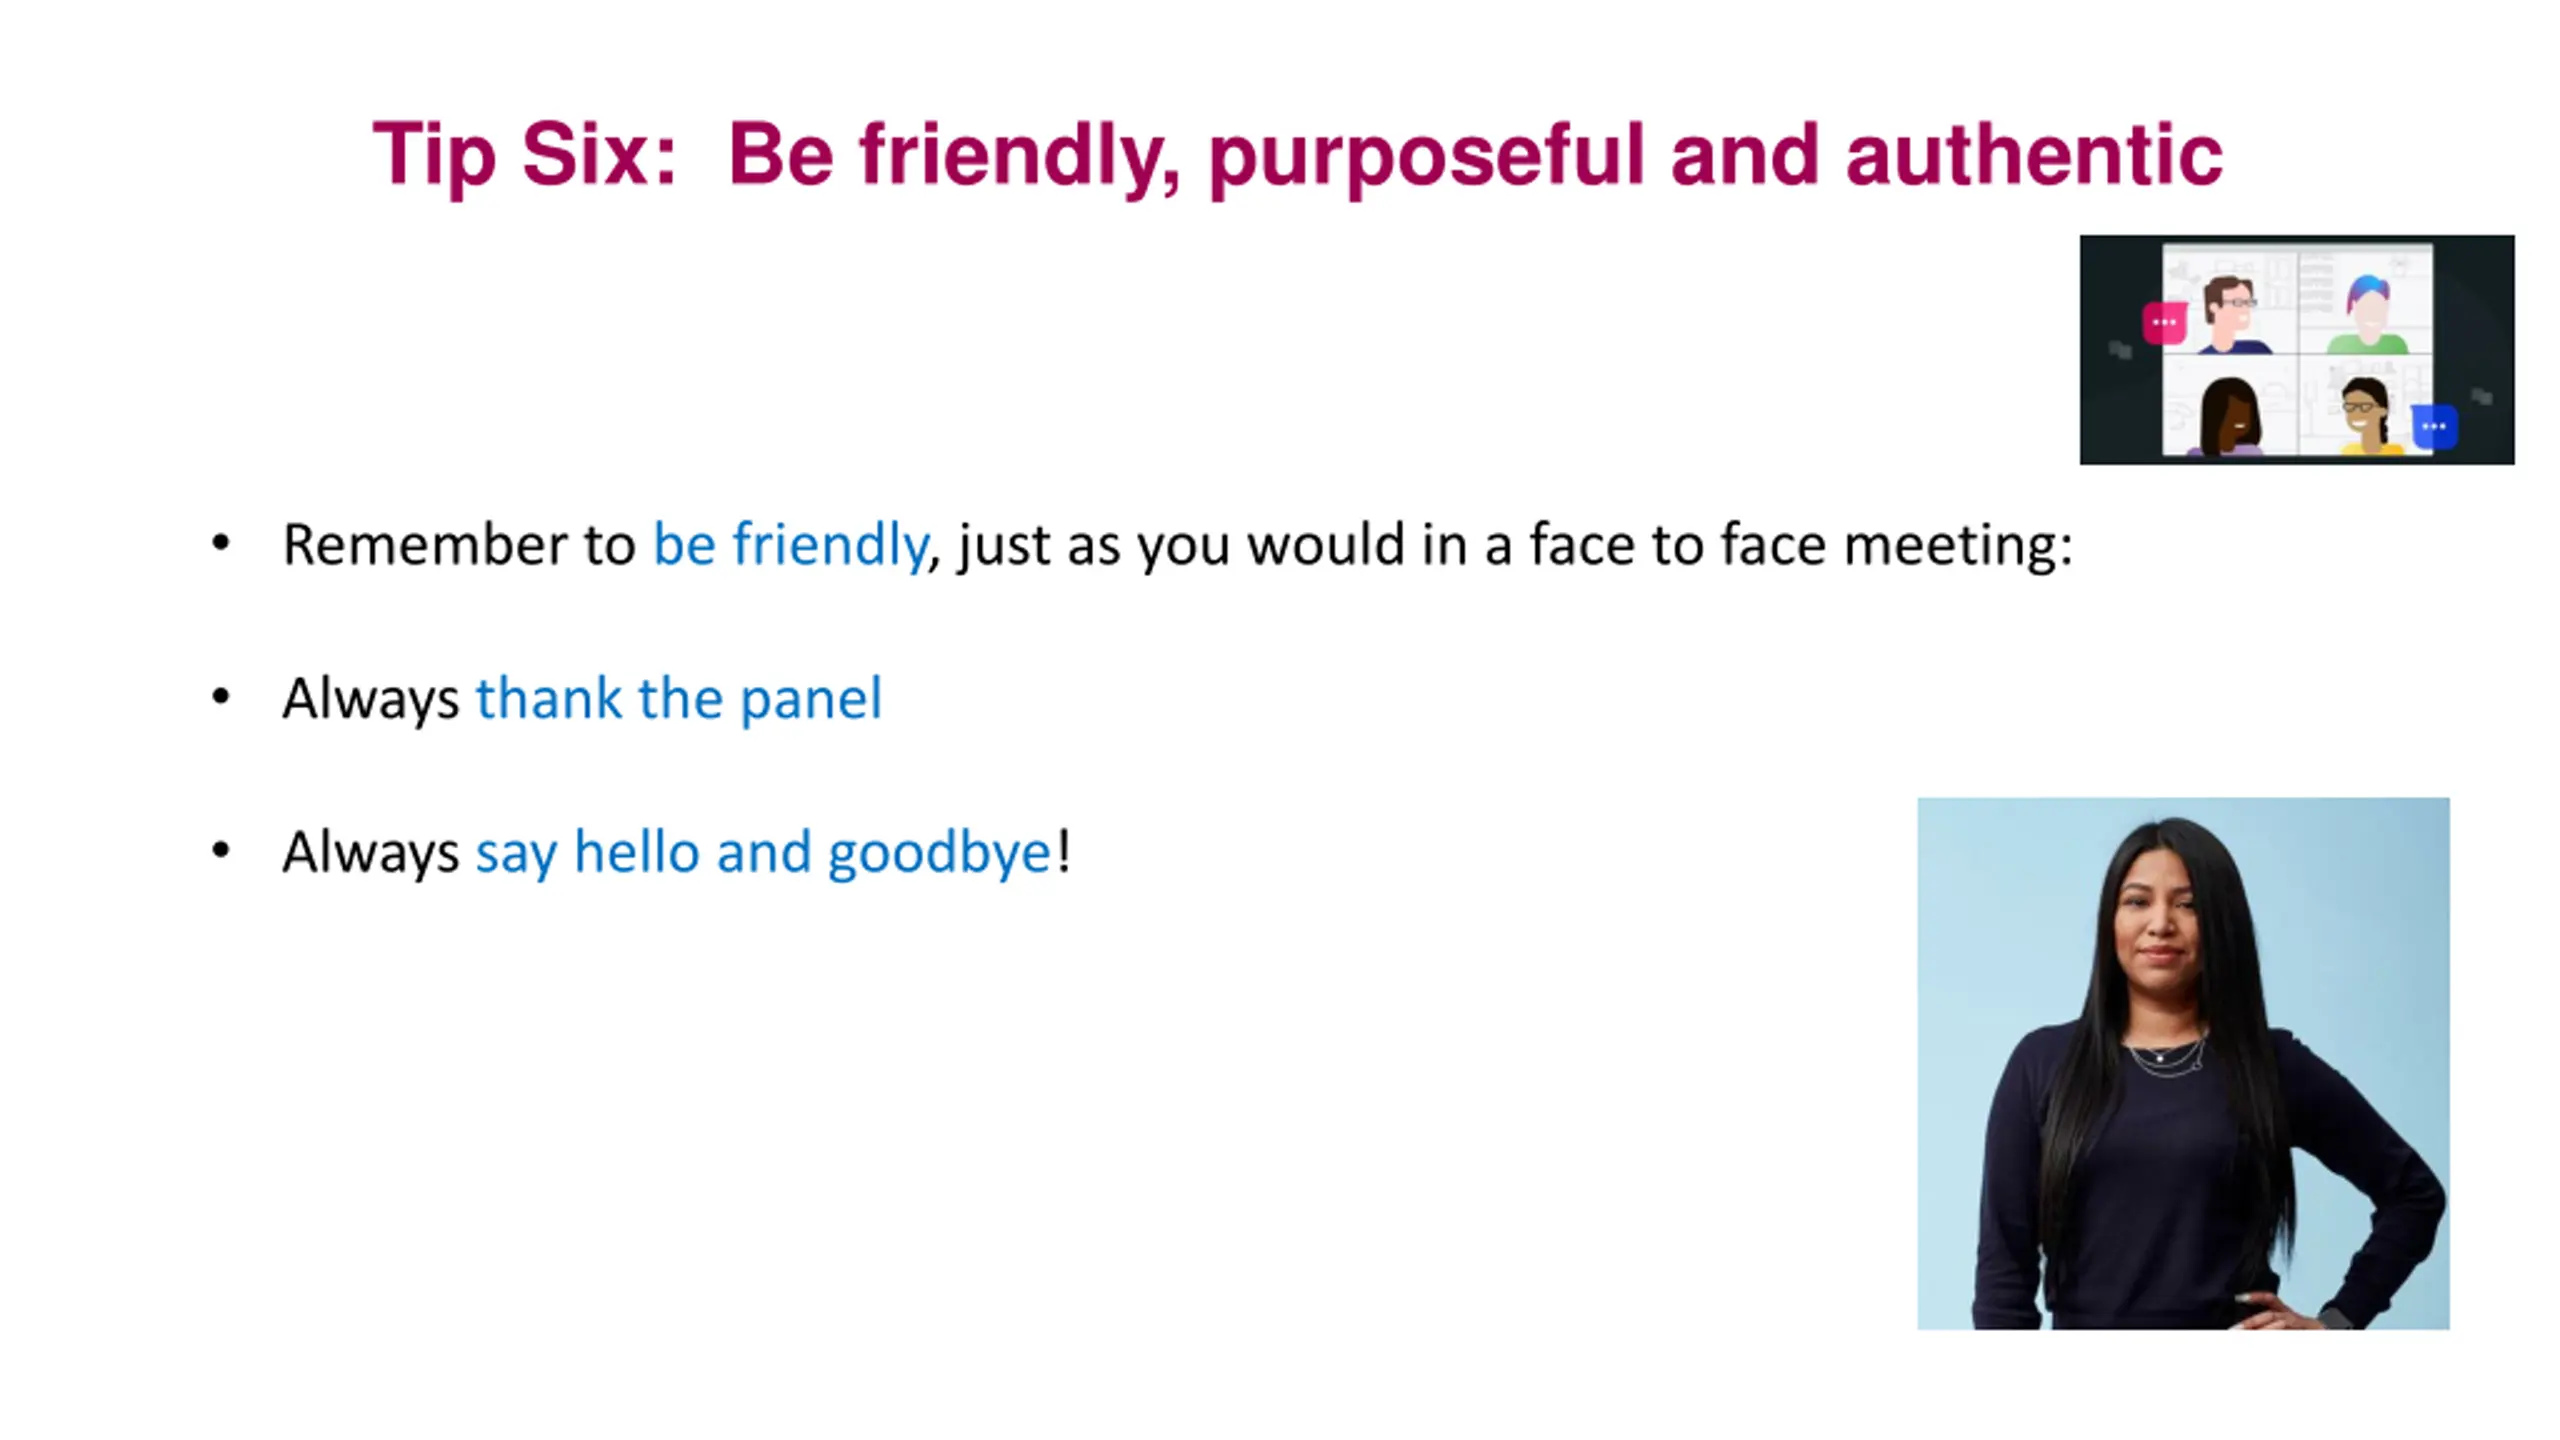Click bullet marker before "Always say hello"
The image size is (2560, 1440).
221,851
